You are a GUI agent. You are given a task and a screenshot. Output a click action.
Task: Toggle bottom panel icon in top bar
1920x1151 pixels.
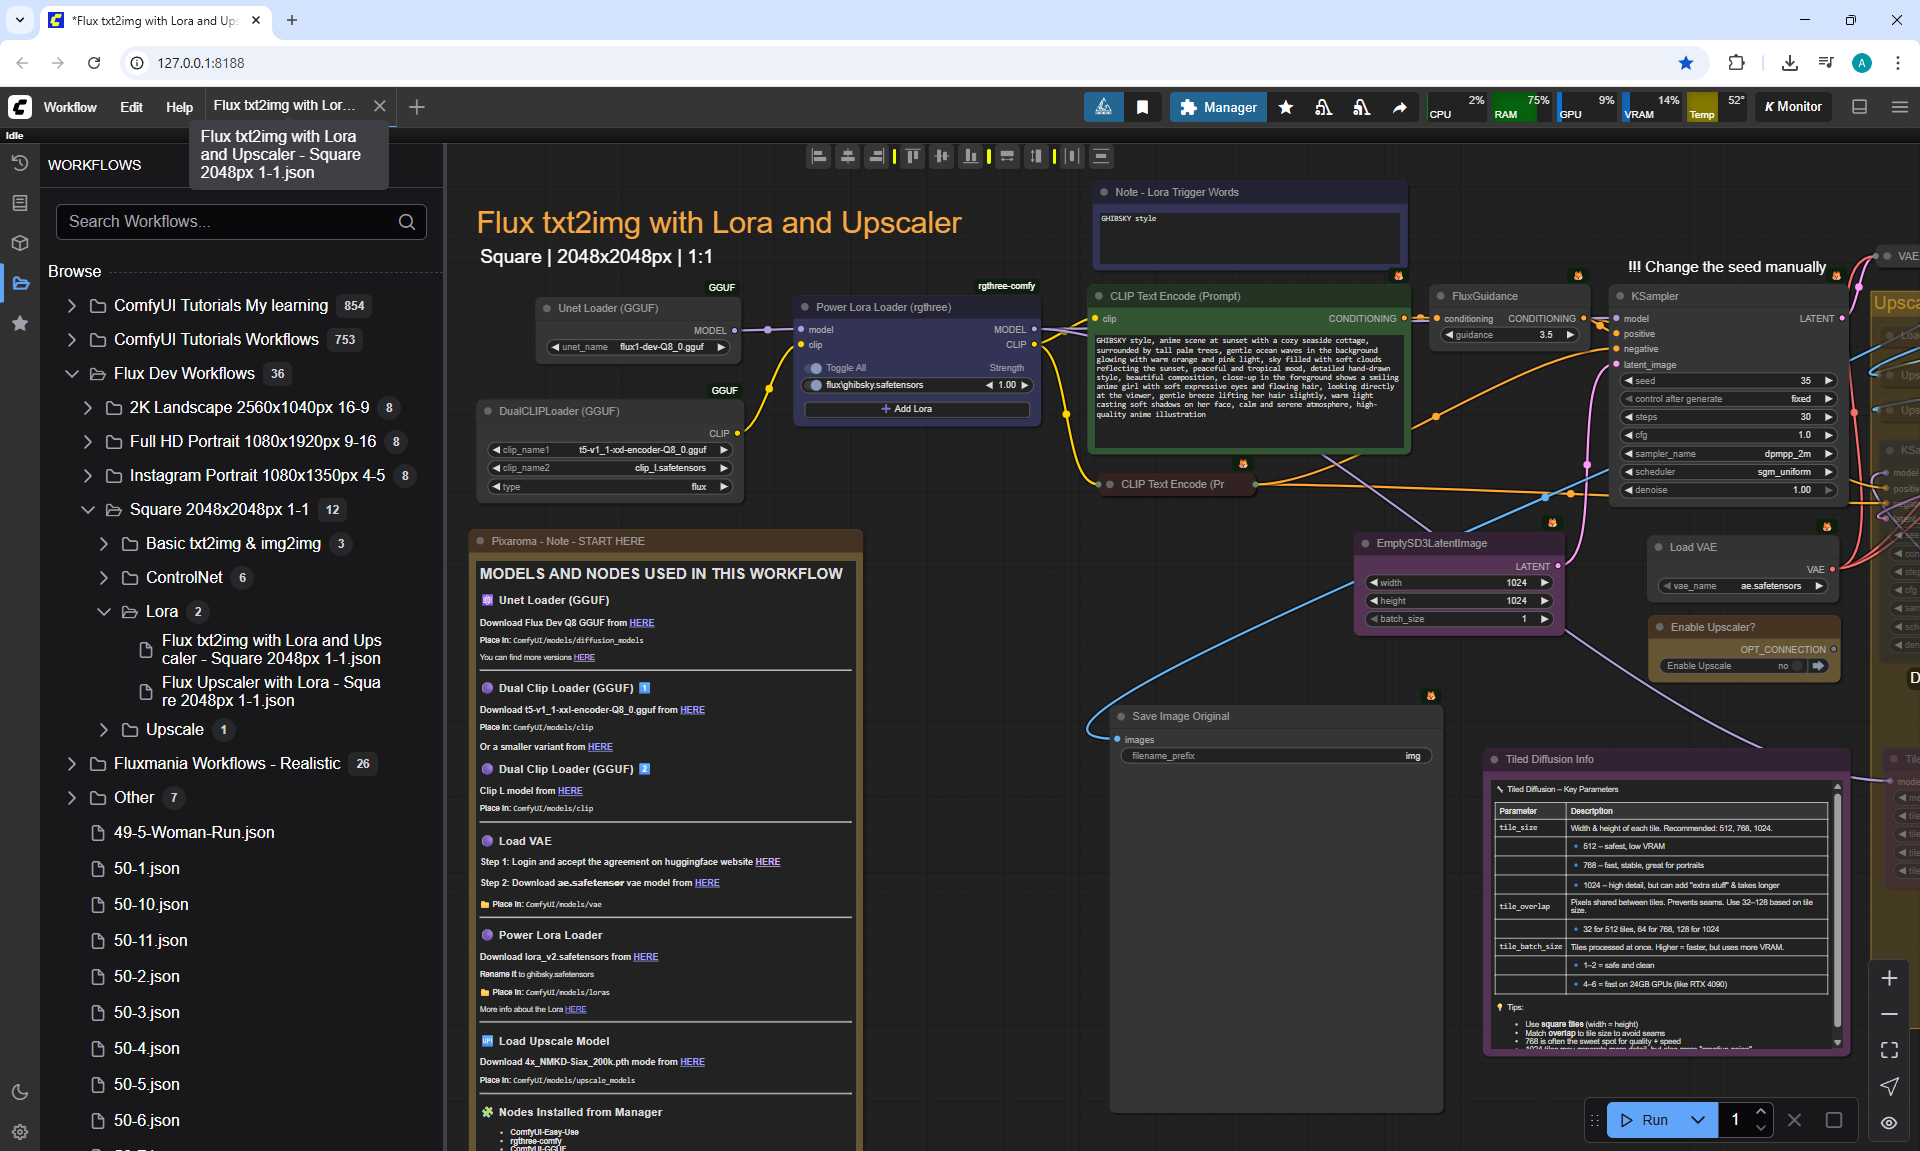1860,107
